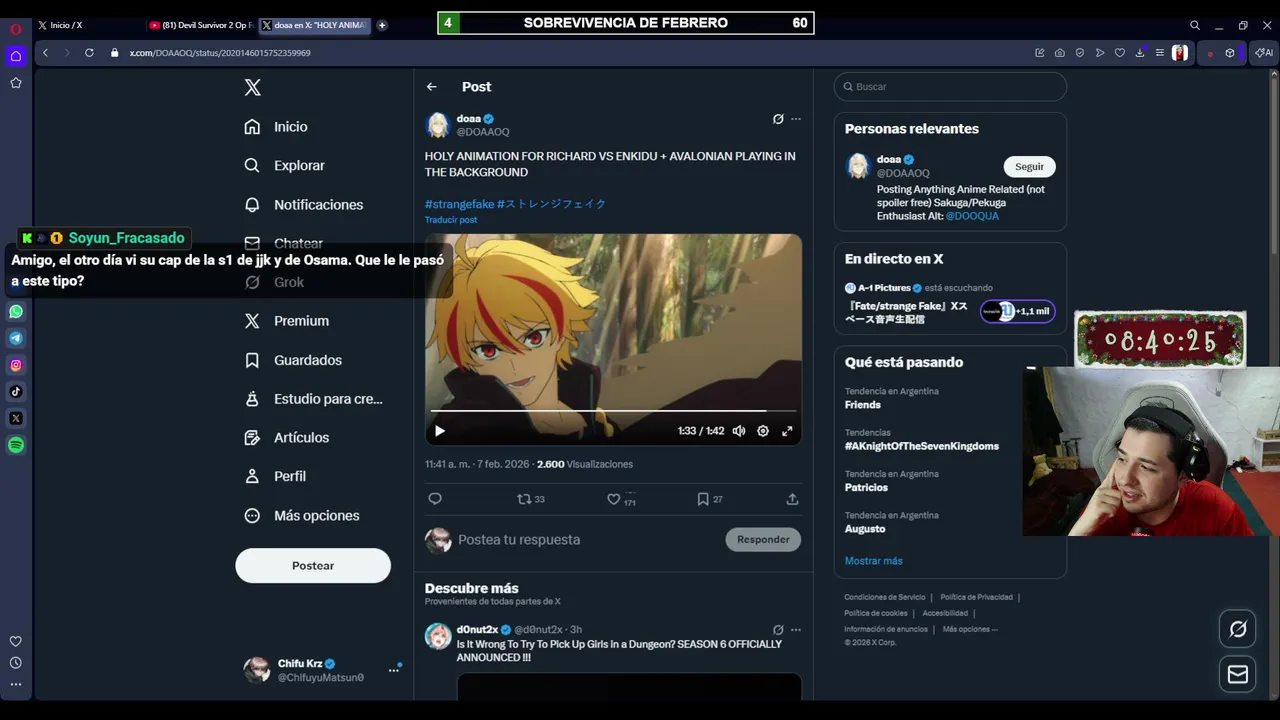The width and height of the screenshot is (1280, 720).
Task: Open the downloads icon in toolbar
Action: [x=1140, y=53]
